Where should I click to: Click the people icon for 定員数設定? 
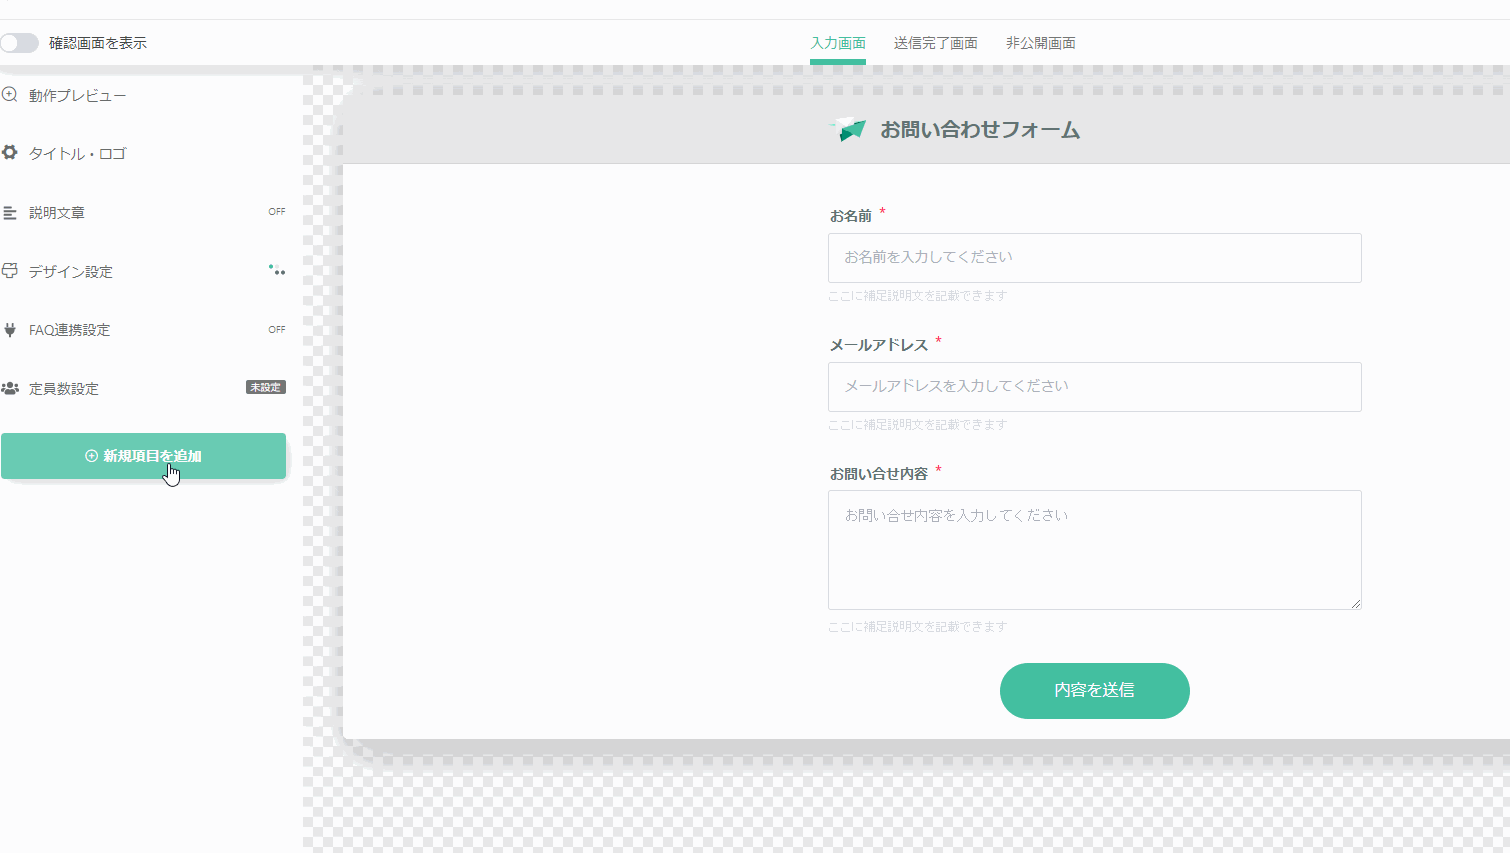(10, 388)
